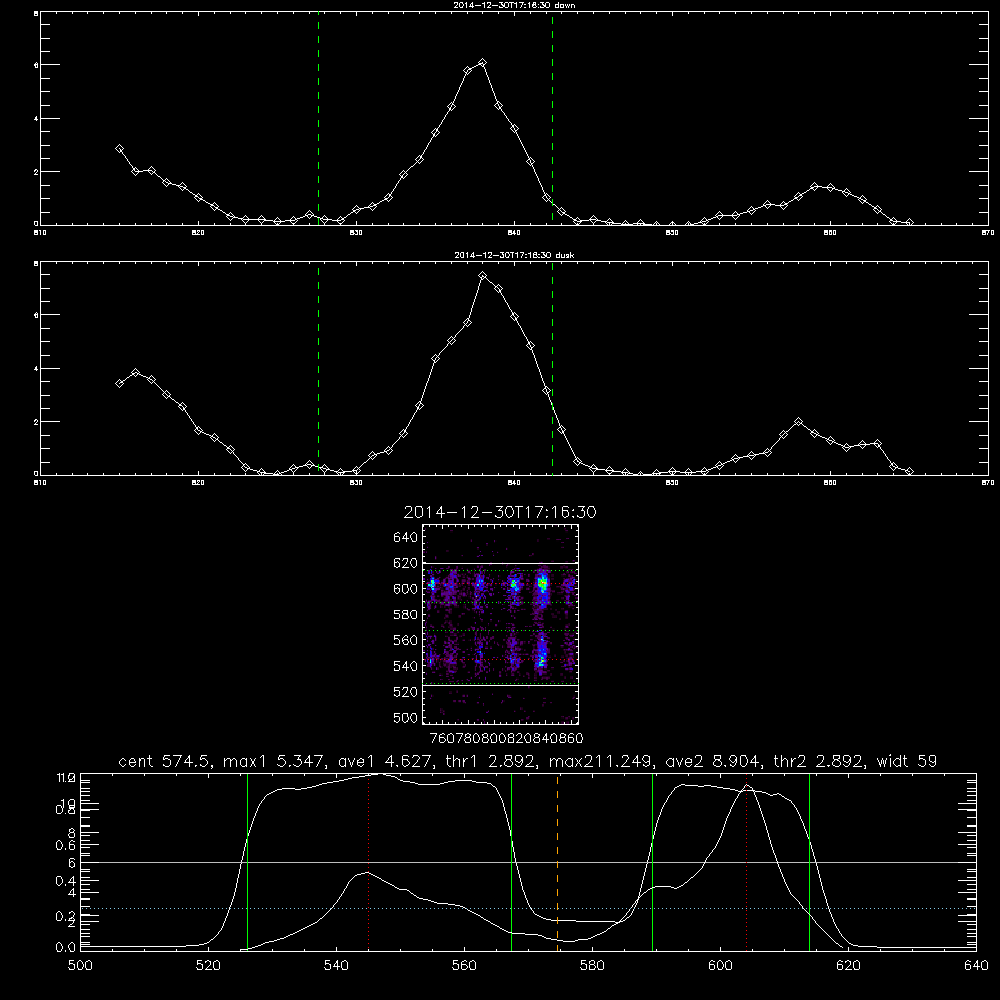
Task: Select the "ave2 8.904" stats entry
Action: 714,761
